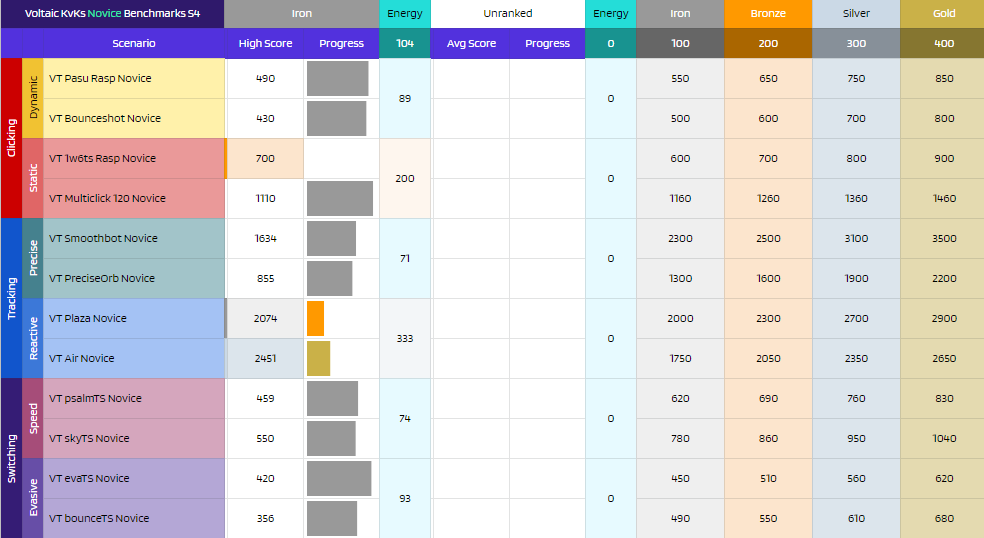
Task: Click the Reactive energy value 333
Action: (405, 338)
